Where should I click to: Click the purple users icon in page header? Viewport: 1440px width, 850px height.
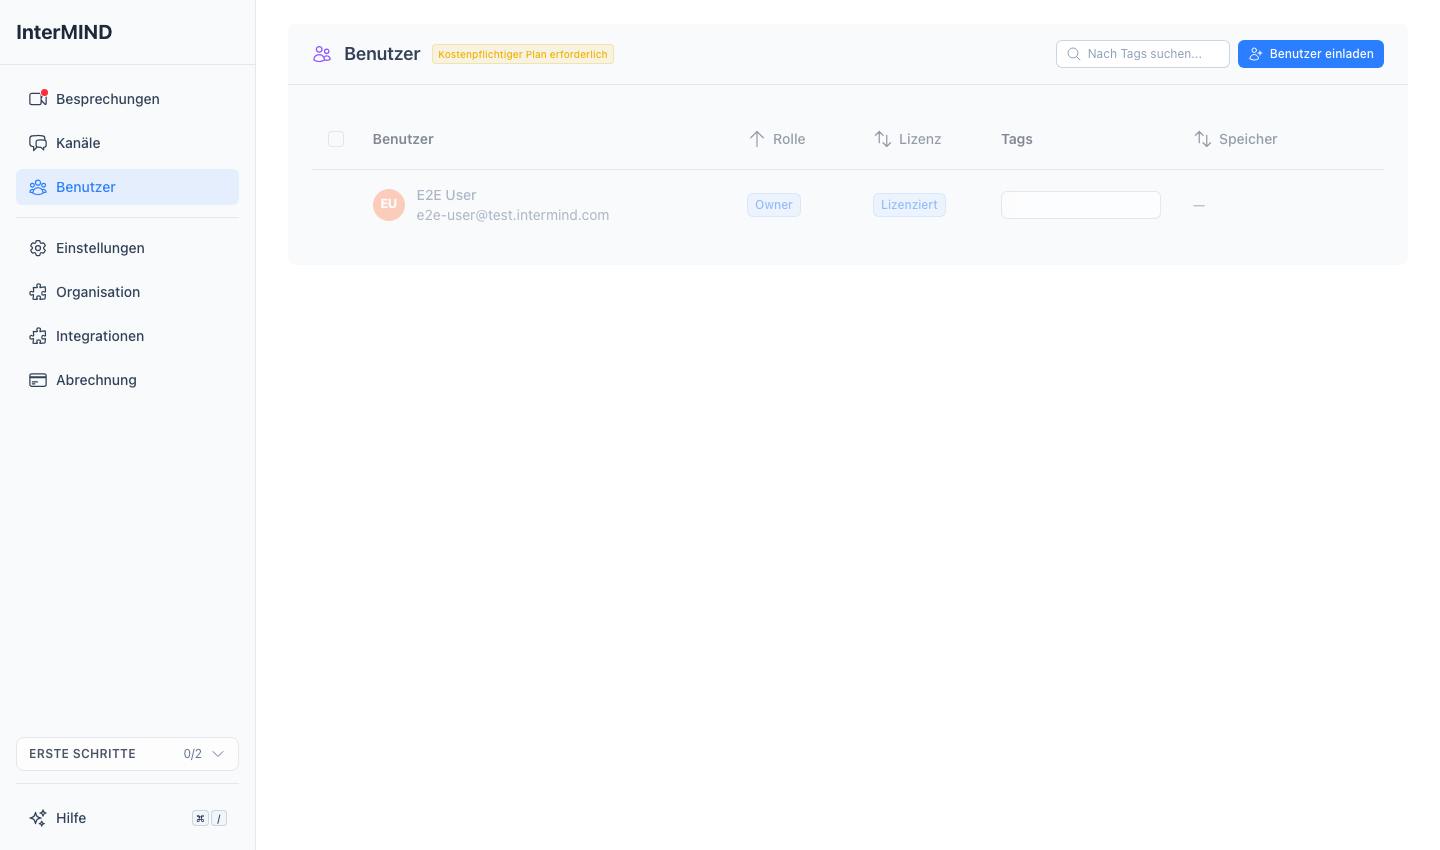(x=322, y=54)
